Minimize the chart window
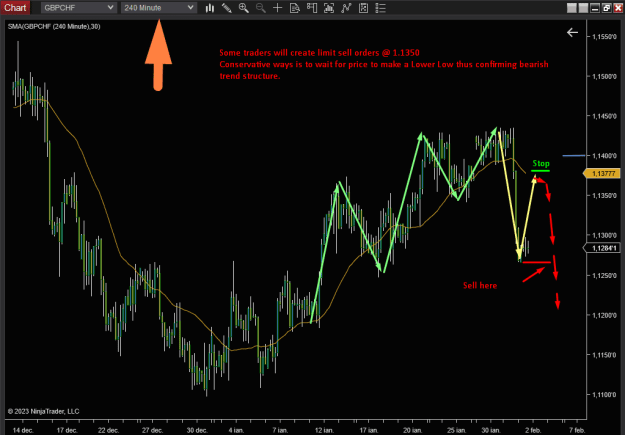The width and height of the screenshot is (625, 435). pos(595,8)
